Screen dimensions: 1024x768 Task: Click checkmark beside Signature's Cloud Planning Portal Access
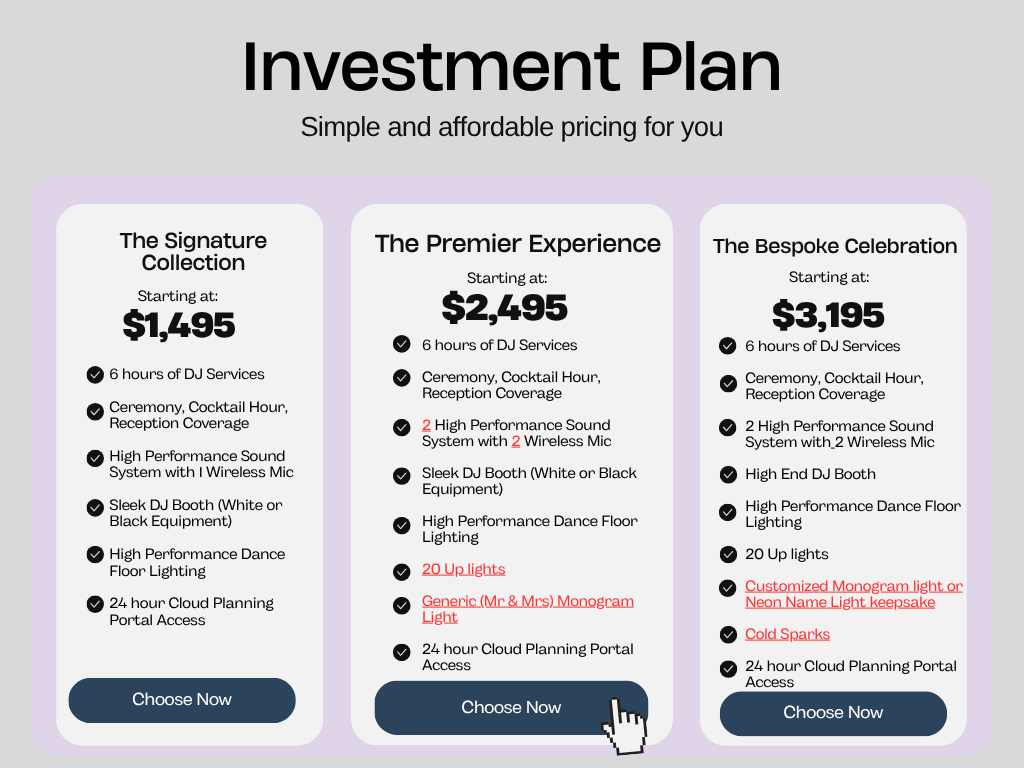point(95,605)
